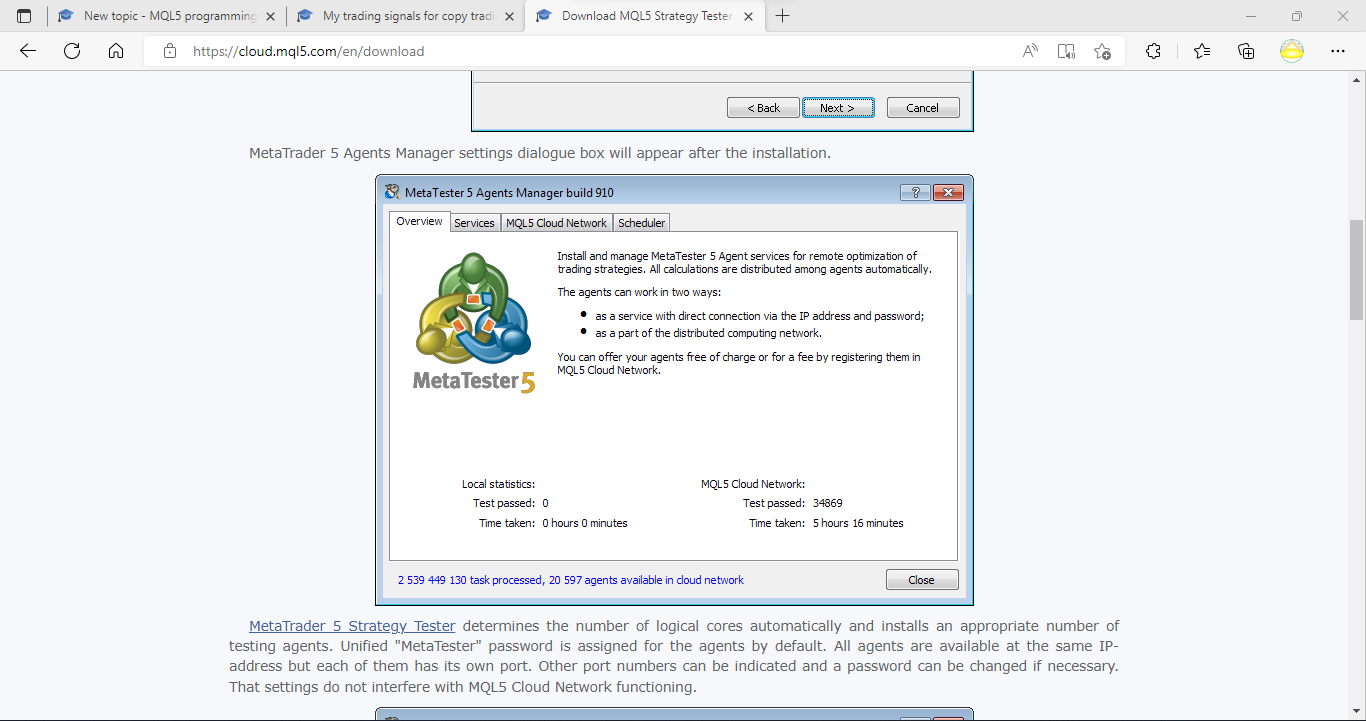Close the Download MQL5 Strategy Tester tab
Image resolution: width=1366 pixels, height=721 pixels.
point(748,16)
